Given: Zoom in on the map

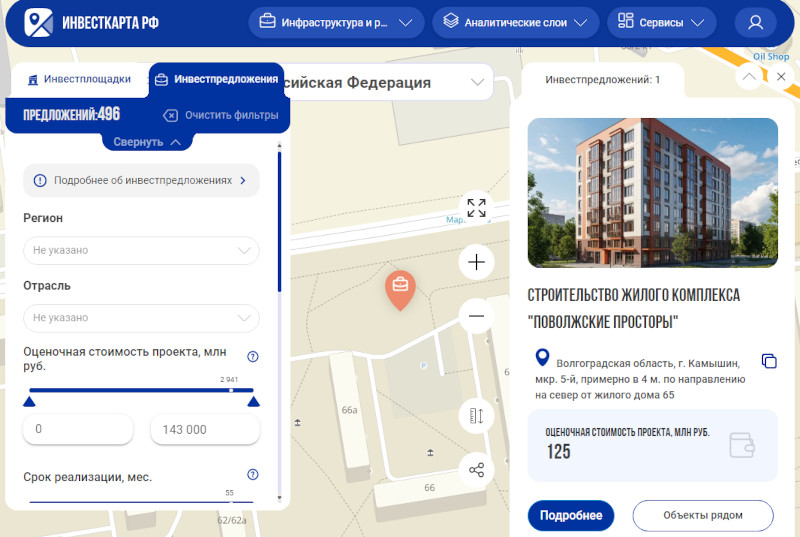Looking at the screenshot, I should (476, 262).
